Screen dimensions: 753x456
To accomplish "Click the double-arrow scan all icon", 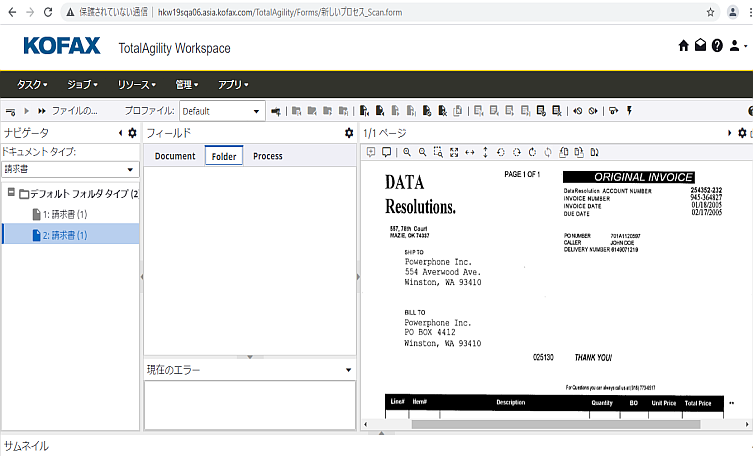I will (x=42, y=111).
